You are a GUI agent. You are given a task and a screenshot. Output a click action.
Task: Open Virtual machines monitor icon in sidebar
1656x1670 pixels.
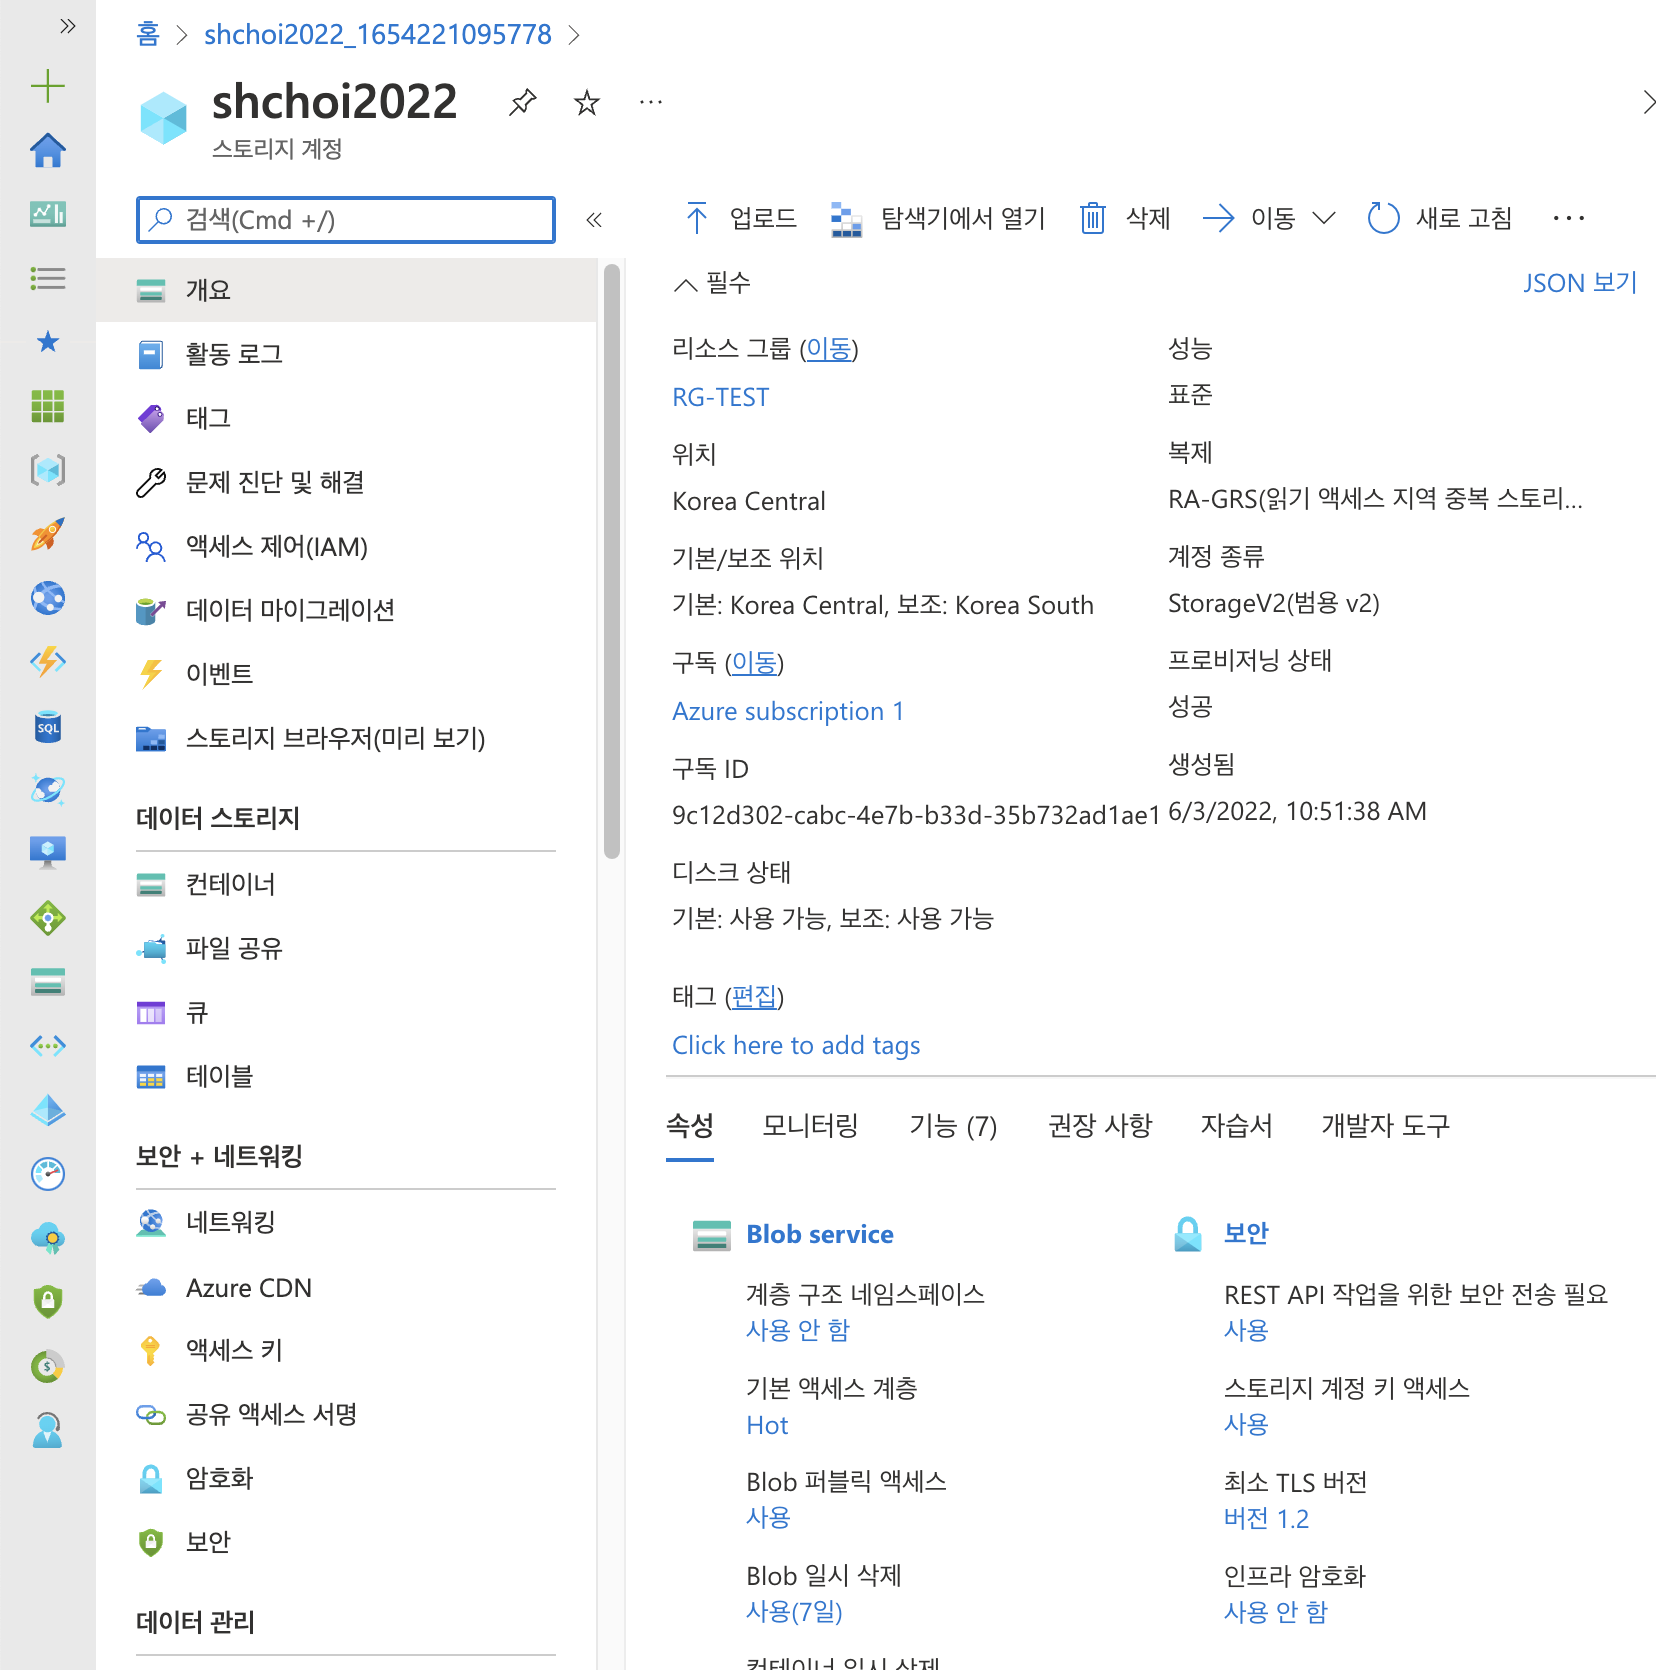coord(48,853)
